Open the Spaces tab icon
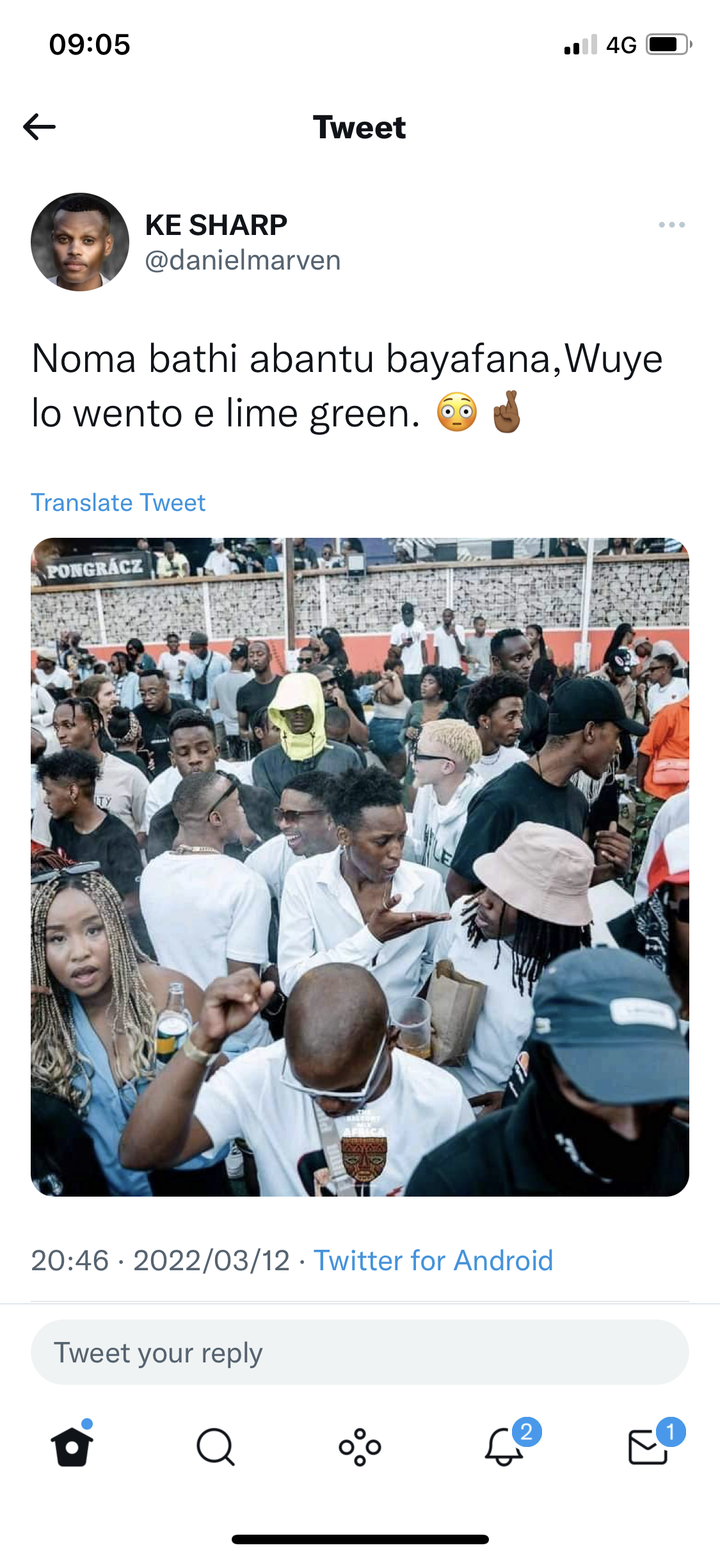 (360, 1446)
